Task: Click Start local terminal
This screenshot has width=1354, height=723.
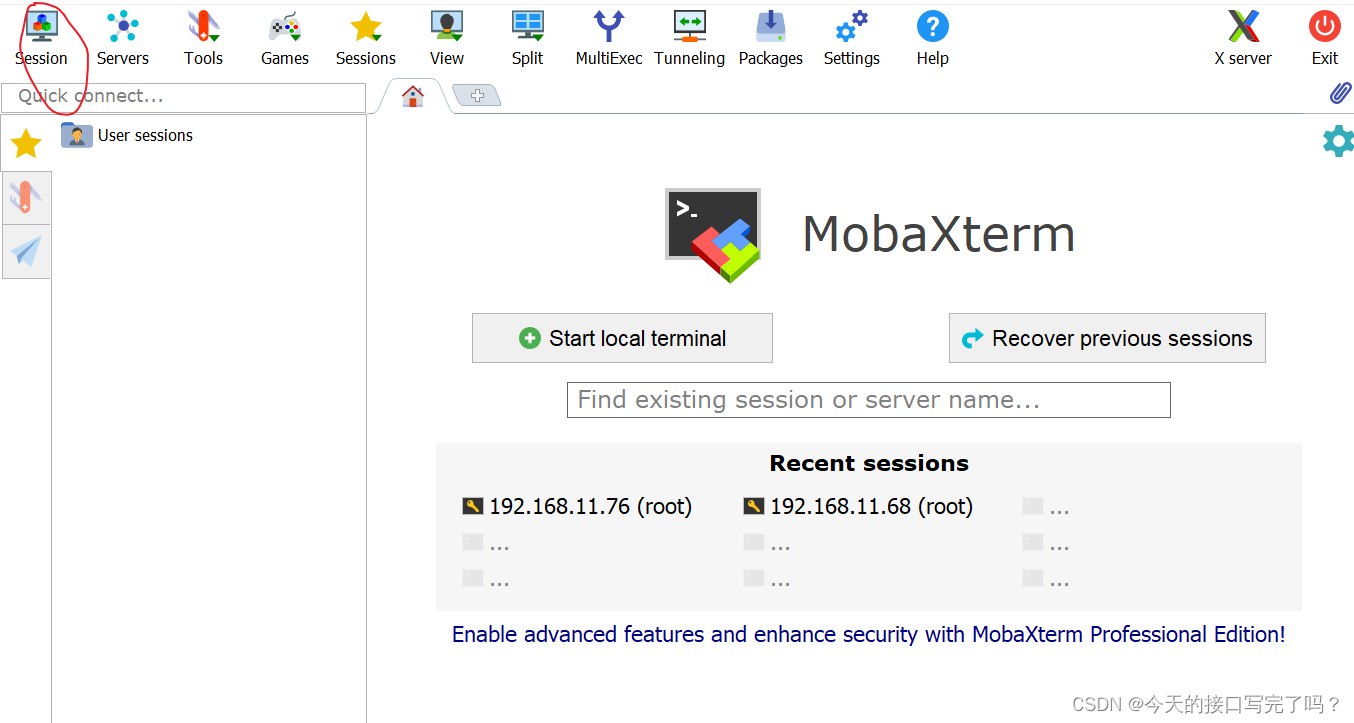Action: point(621,338)
